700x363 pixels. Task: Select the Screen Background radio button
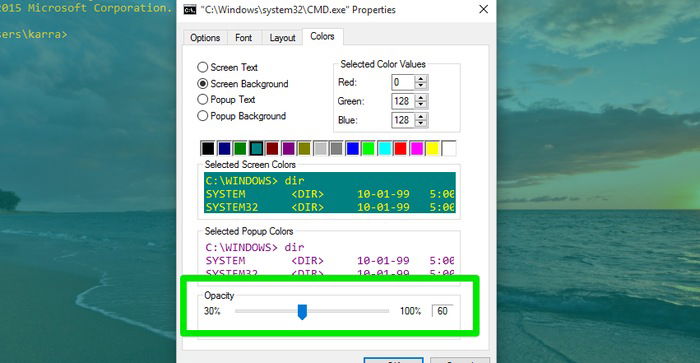[203, 83]
